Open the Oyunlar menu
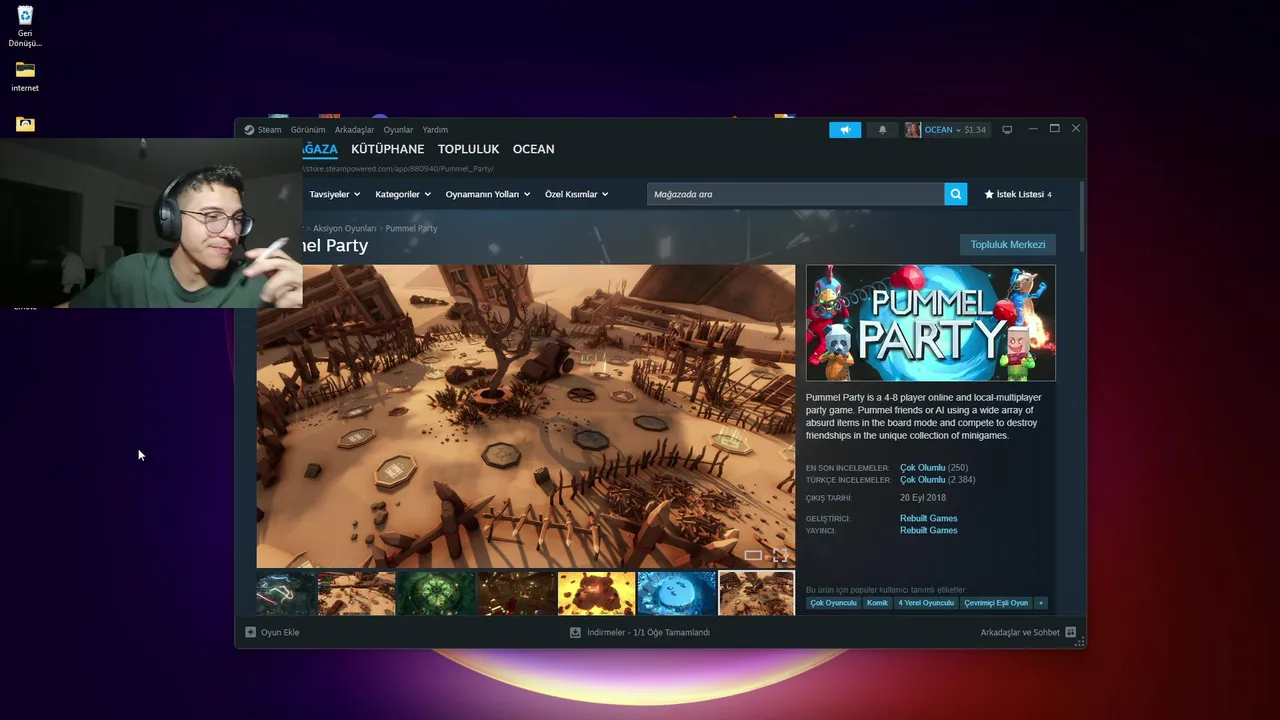1280x720 pixels. [398, 130]
